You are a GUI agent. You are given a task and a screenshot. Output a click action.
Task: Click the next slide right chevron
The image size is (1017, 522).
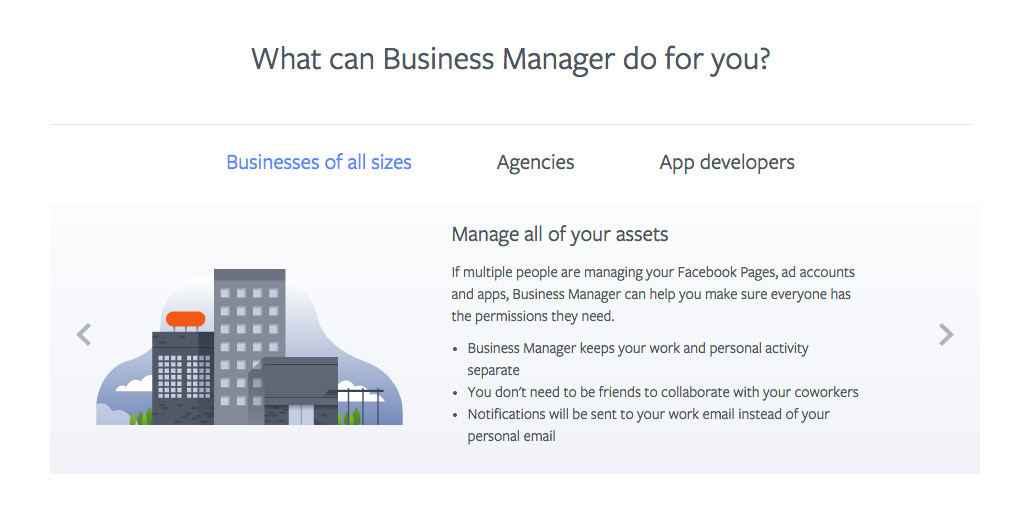pos(946,335)
